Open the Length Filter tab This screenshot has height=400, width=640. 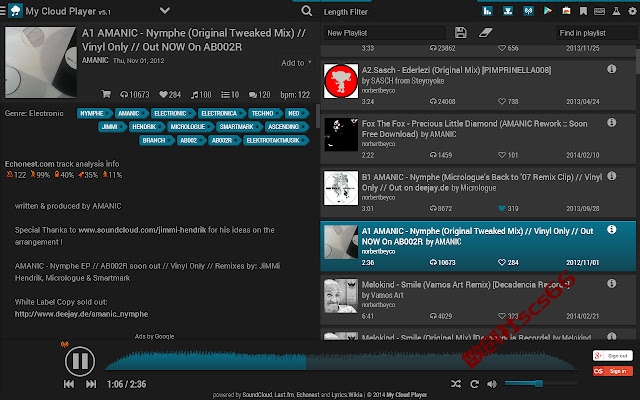click(x=346, y=12)
